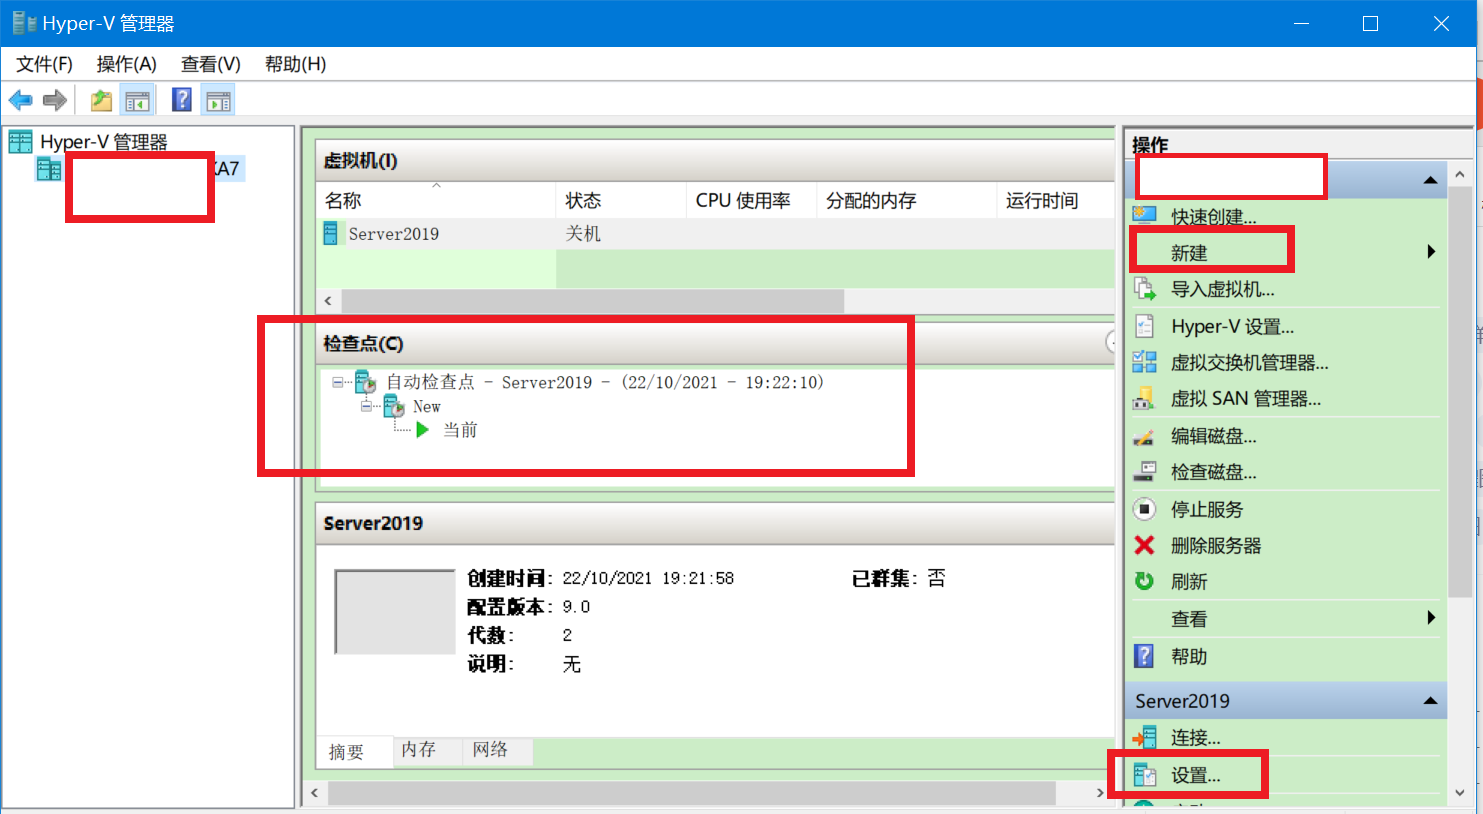1483x814 pixels.
Task: Open the 操作(A) menu
Action: tap(126, 64)
